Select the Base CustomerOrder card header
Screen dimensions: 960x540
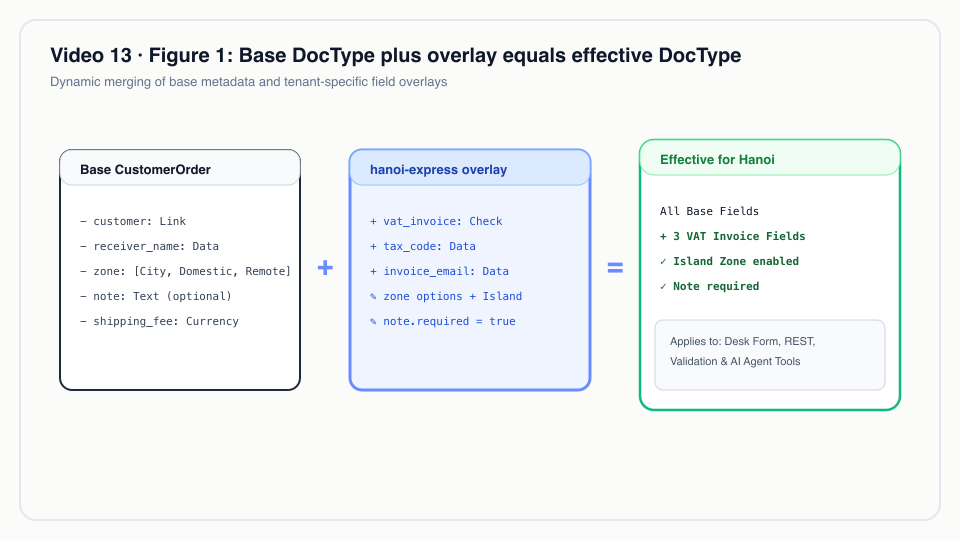pyautogui.click(x=180, y=168)
